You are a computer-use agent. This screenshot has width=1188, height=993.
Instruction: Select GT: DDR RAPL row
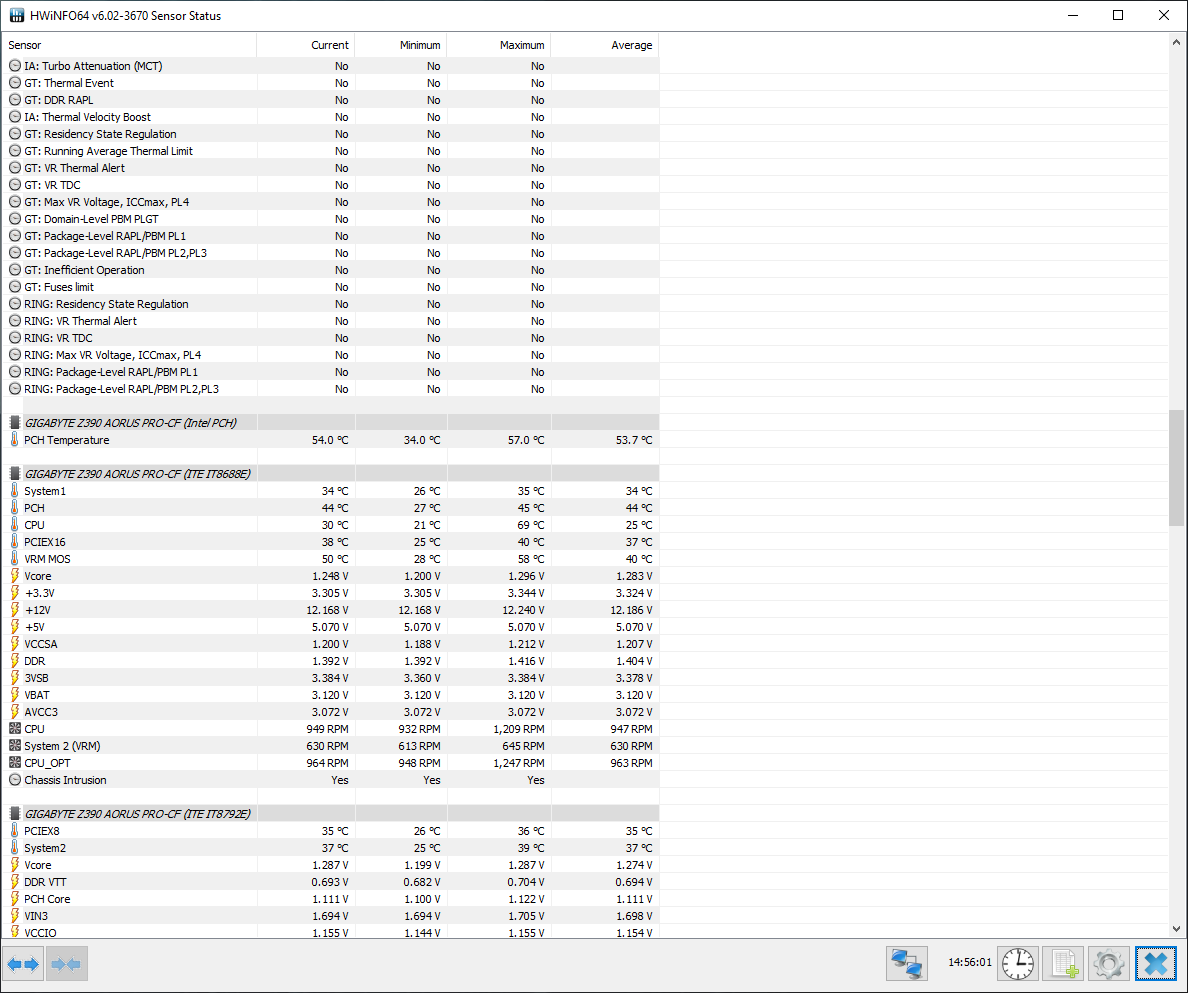pyautogui.click(x=330, y=100)
